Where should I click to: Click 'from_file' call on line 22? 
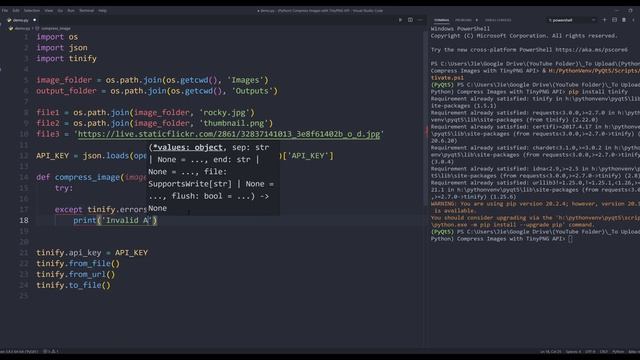coord(89,264)
